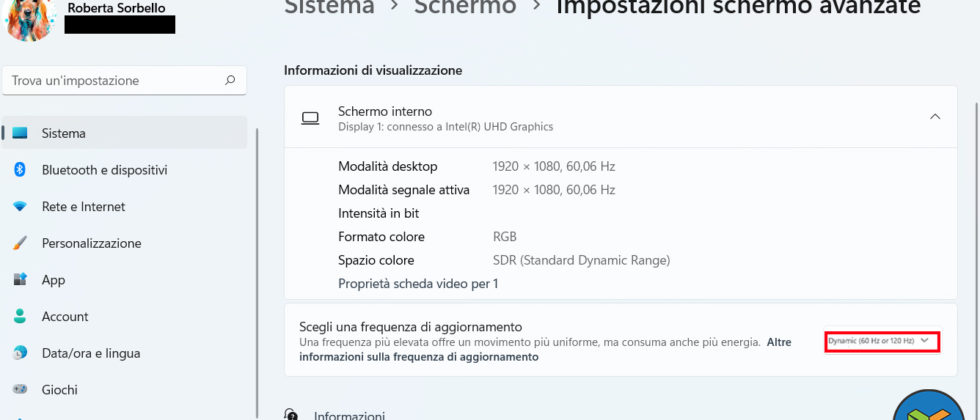Click the Schermo interno laptop icon

click(310, 118)
